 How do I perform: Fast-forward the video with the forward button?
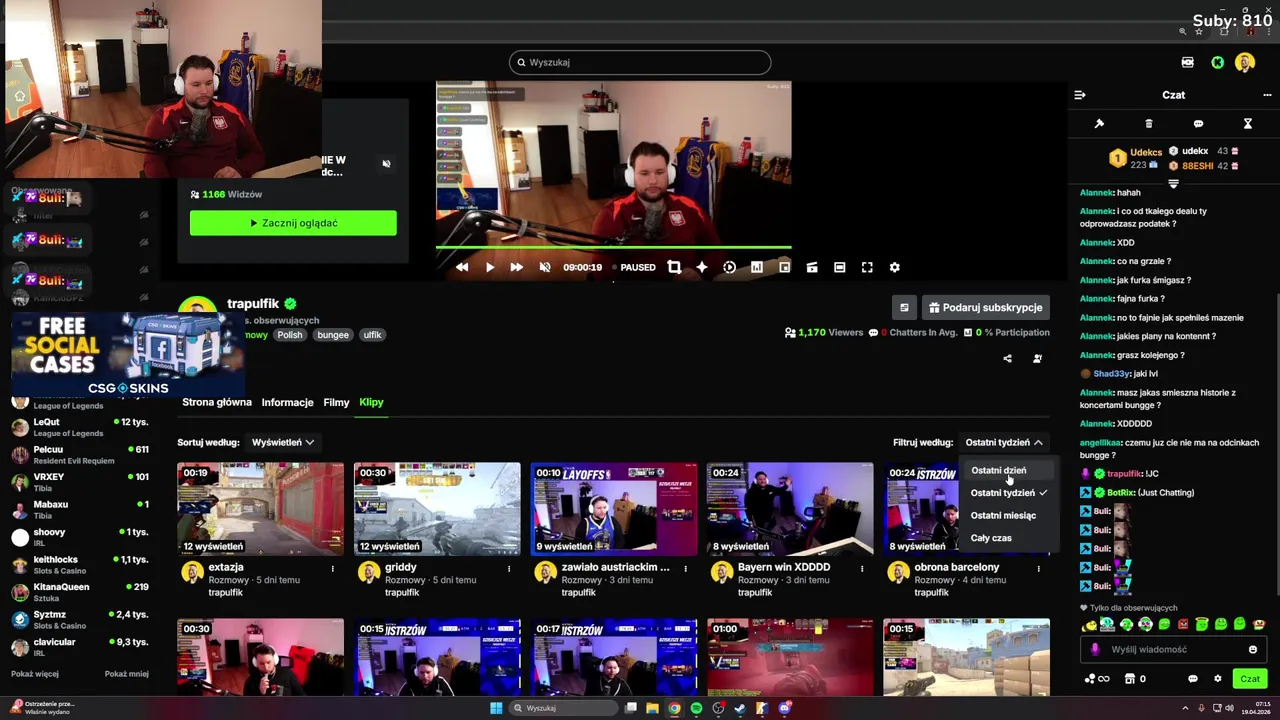[516, 267]
